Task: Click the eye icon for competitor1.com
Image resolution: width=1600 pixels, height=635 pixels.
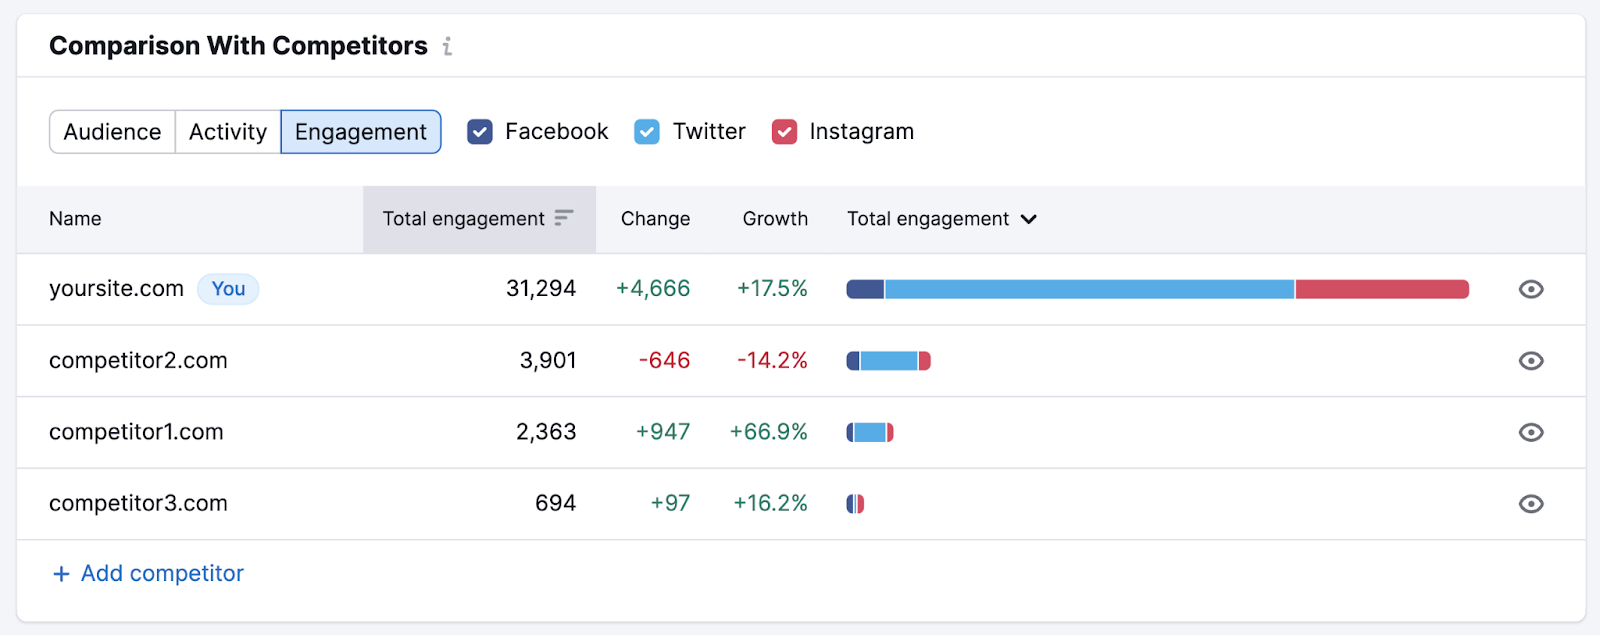Action: tap(1530, 432)
